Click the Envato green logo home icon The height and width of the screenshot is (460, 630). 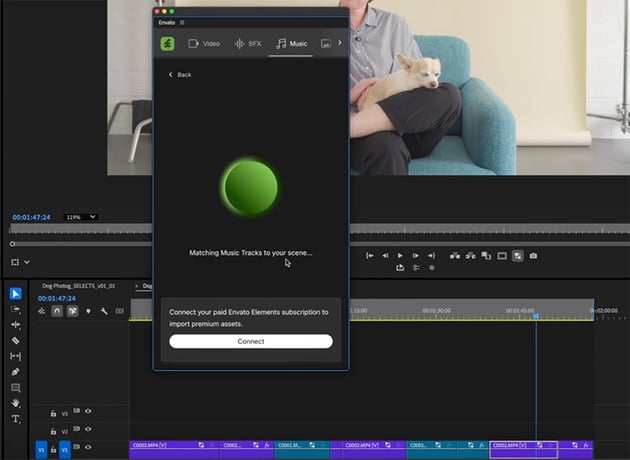click(168, 43)
